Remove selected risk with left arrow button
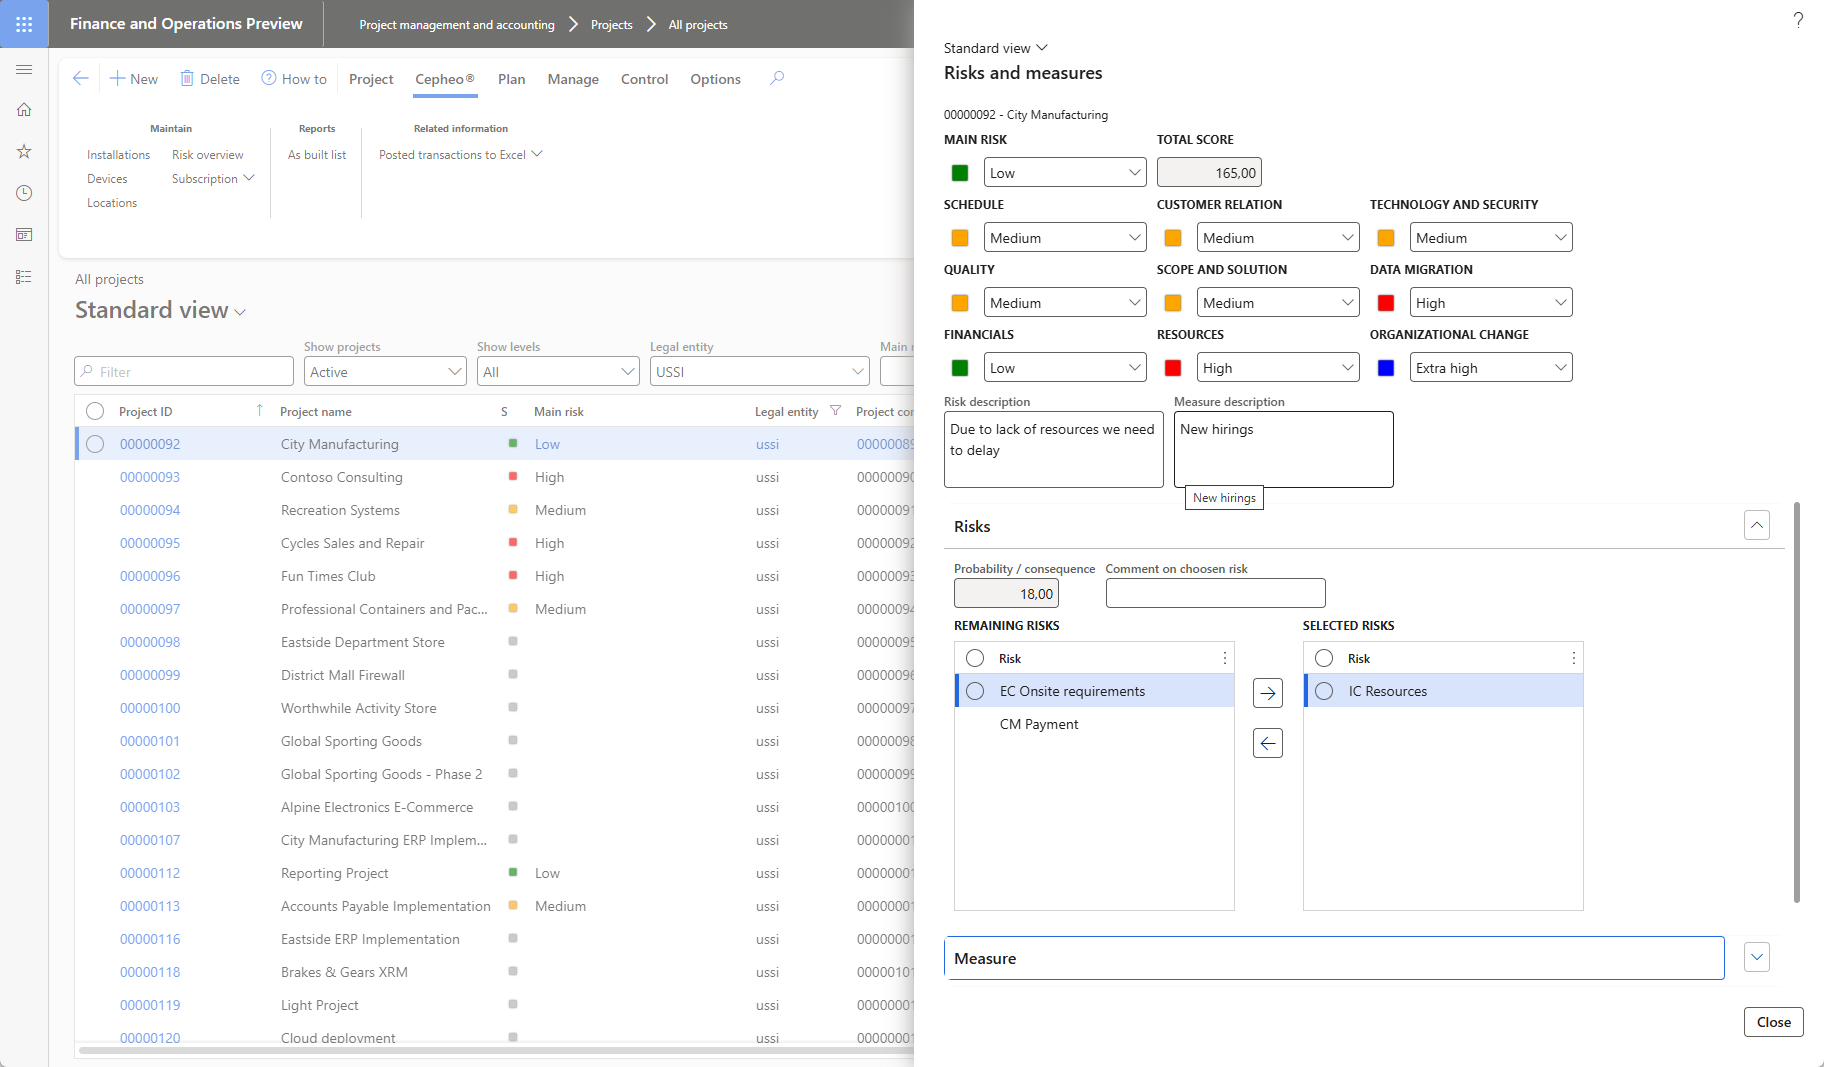Screen dimensions: 1824x1067 pos(1268,743)
